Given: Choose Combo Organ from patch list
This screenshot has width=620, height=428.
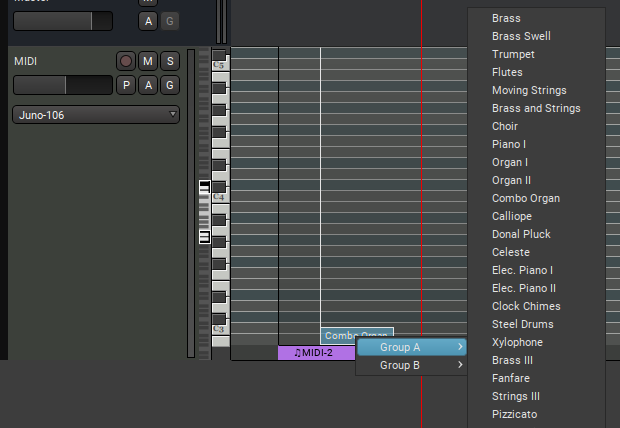Looking at the screenshot, I should coord(525,198).
